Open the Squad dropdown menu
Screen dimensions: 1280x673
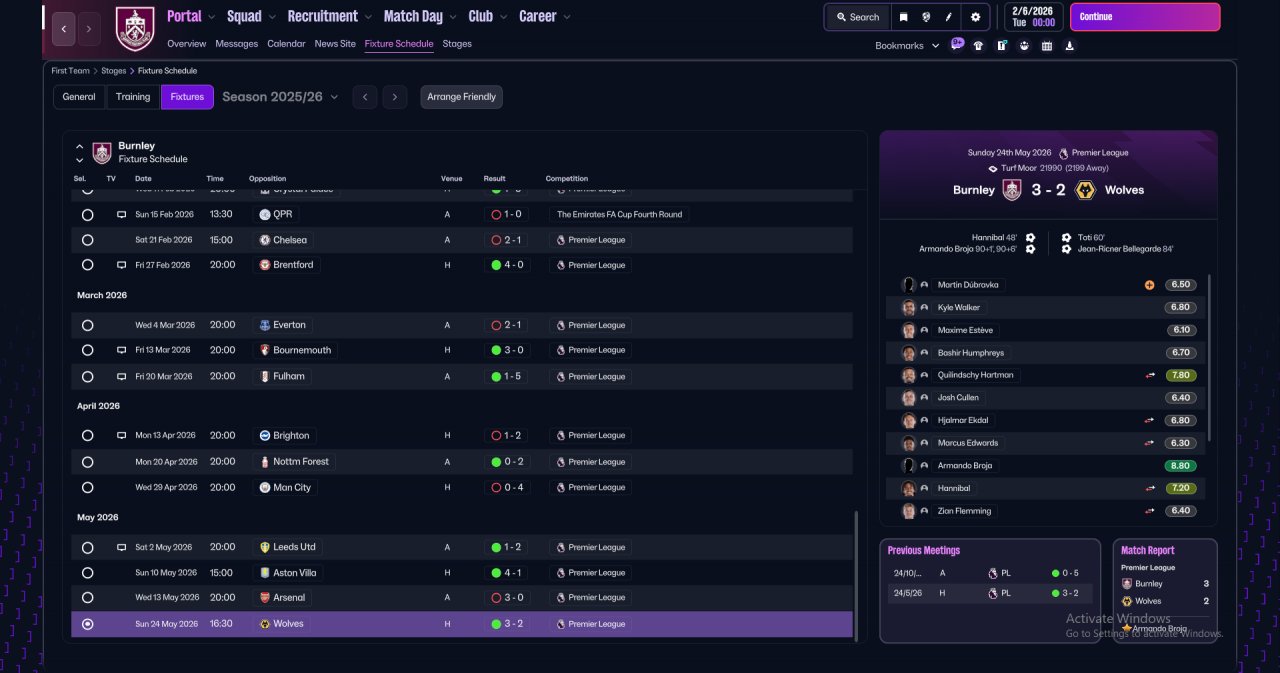pos(252,16)
